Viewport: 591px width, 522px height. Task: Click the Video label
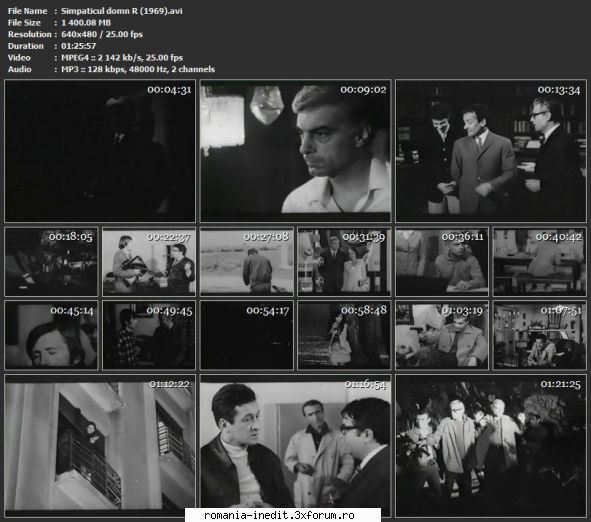tap(19, 58)
